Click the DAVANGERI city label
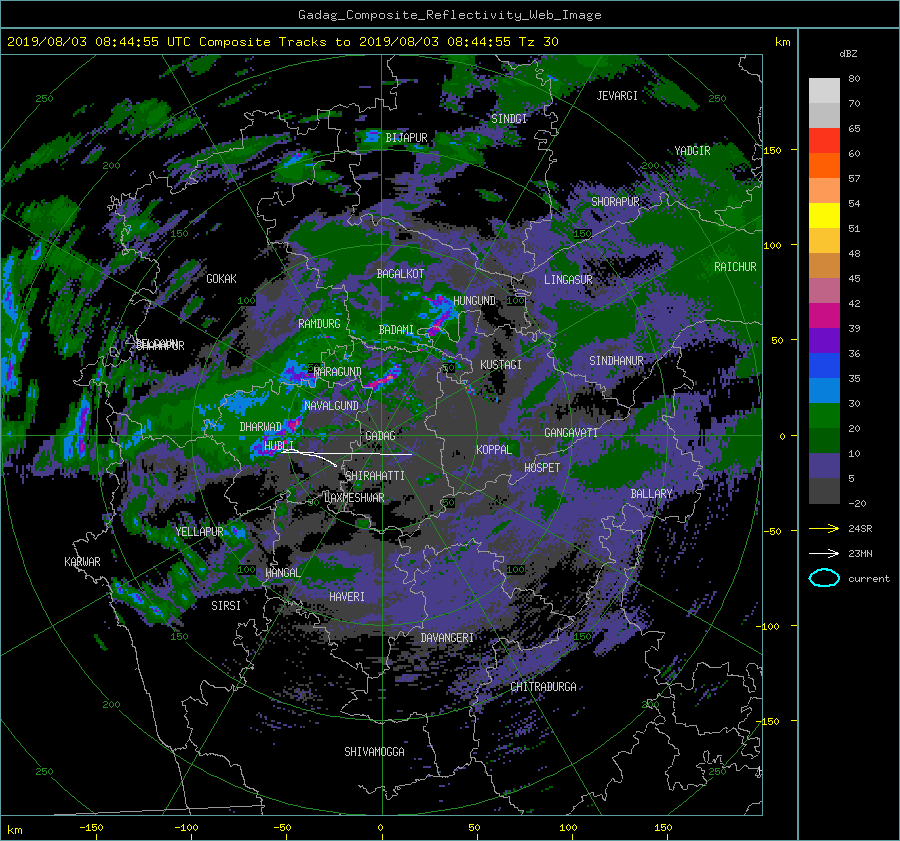Image resolution: width=900 pixels, height=841 pixels. click(x=447, y=638)
